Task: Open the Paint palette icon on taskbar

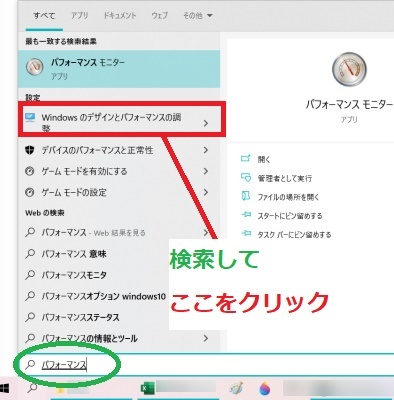Action: coord(236,388)
